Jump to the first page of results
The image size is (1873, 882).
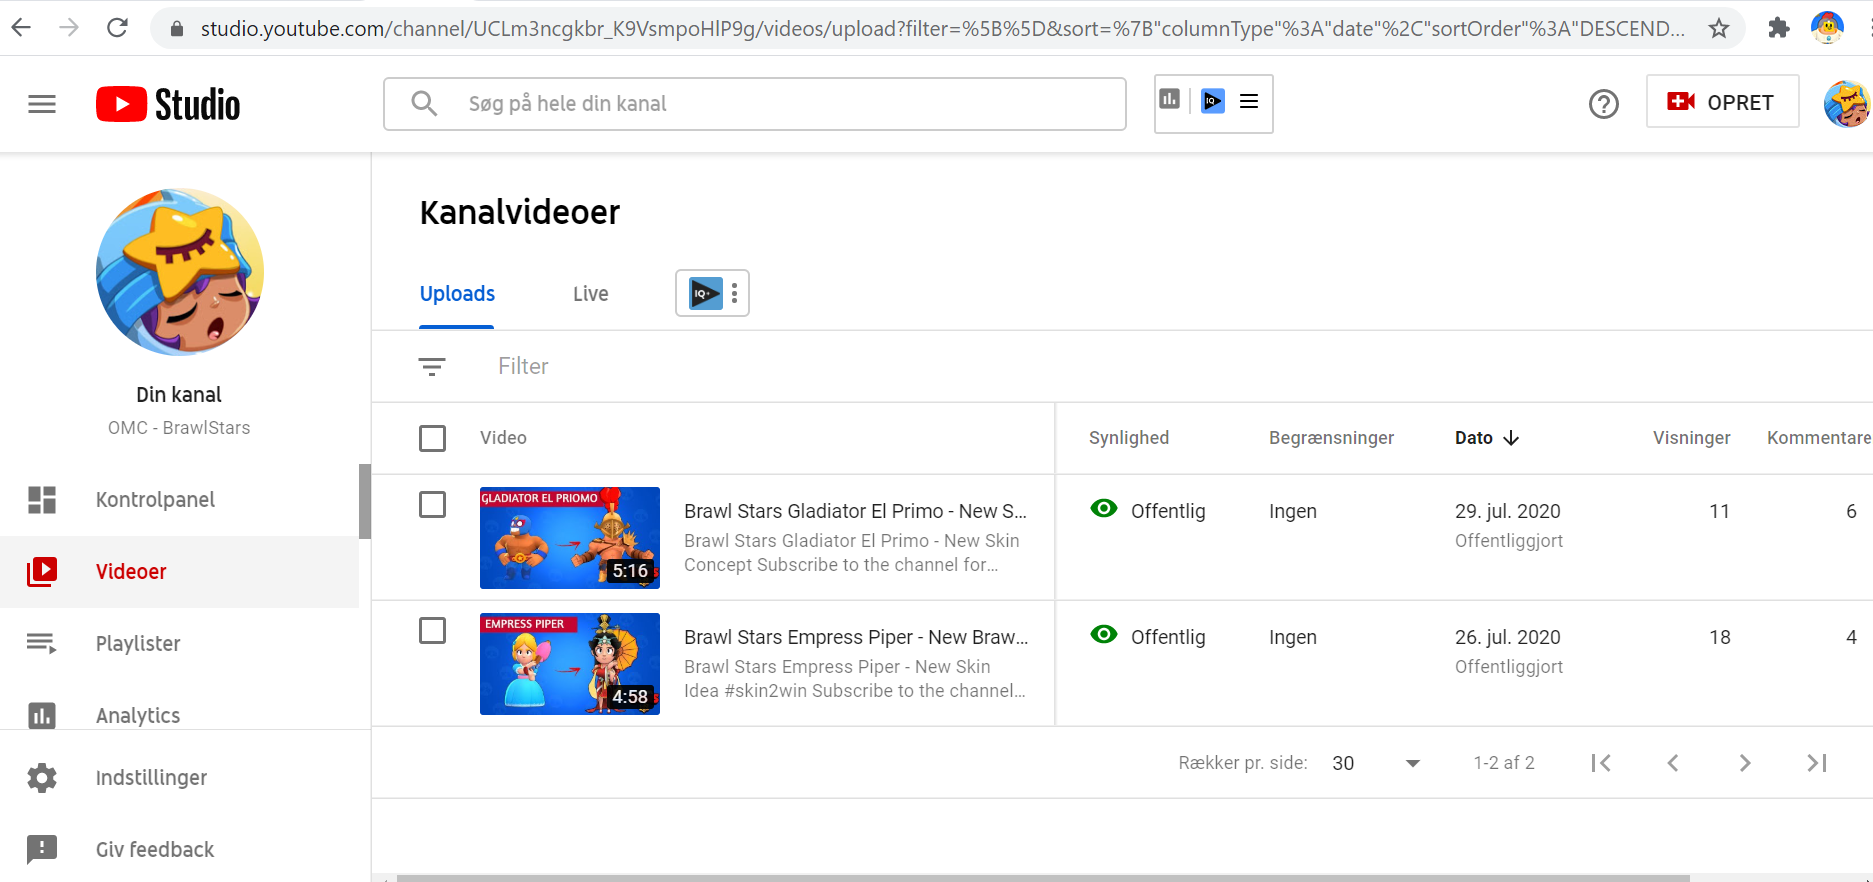pos(1601,763)
